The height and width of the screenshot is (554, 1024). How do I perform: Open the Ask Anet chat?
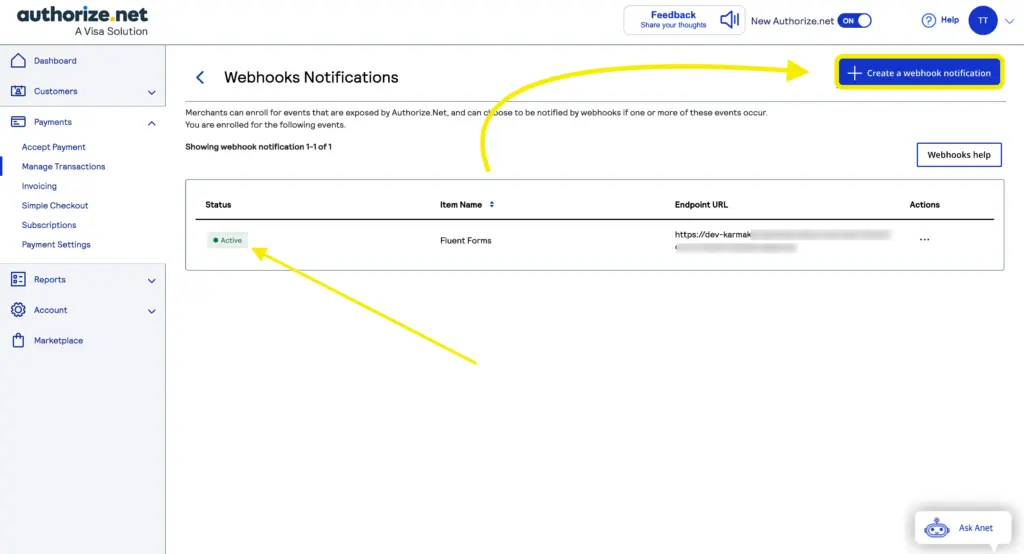click(x=963, y=528)
